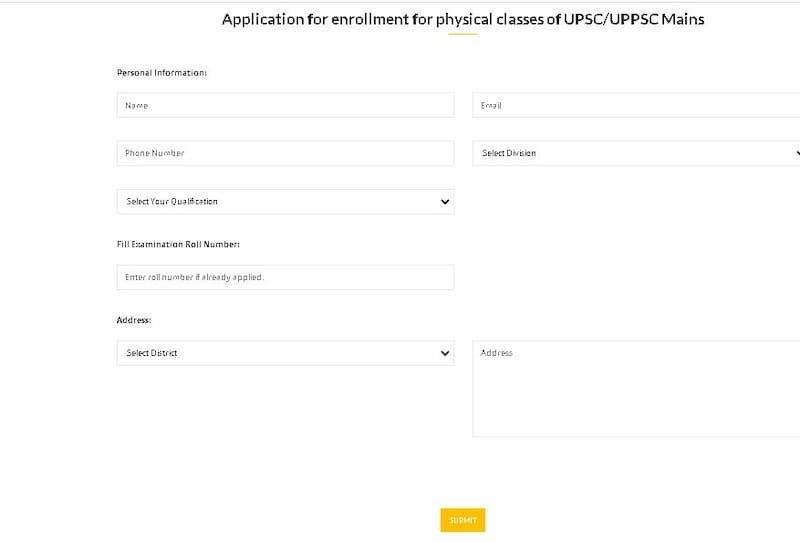Click inside the Address text area
Viewport: 800px width, 543px height.
click(x=636, y=388)
